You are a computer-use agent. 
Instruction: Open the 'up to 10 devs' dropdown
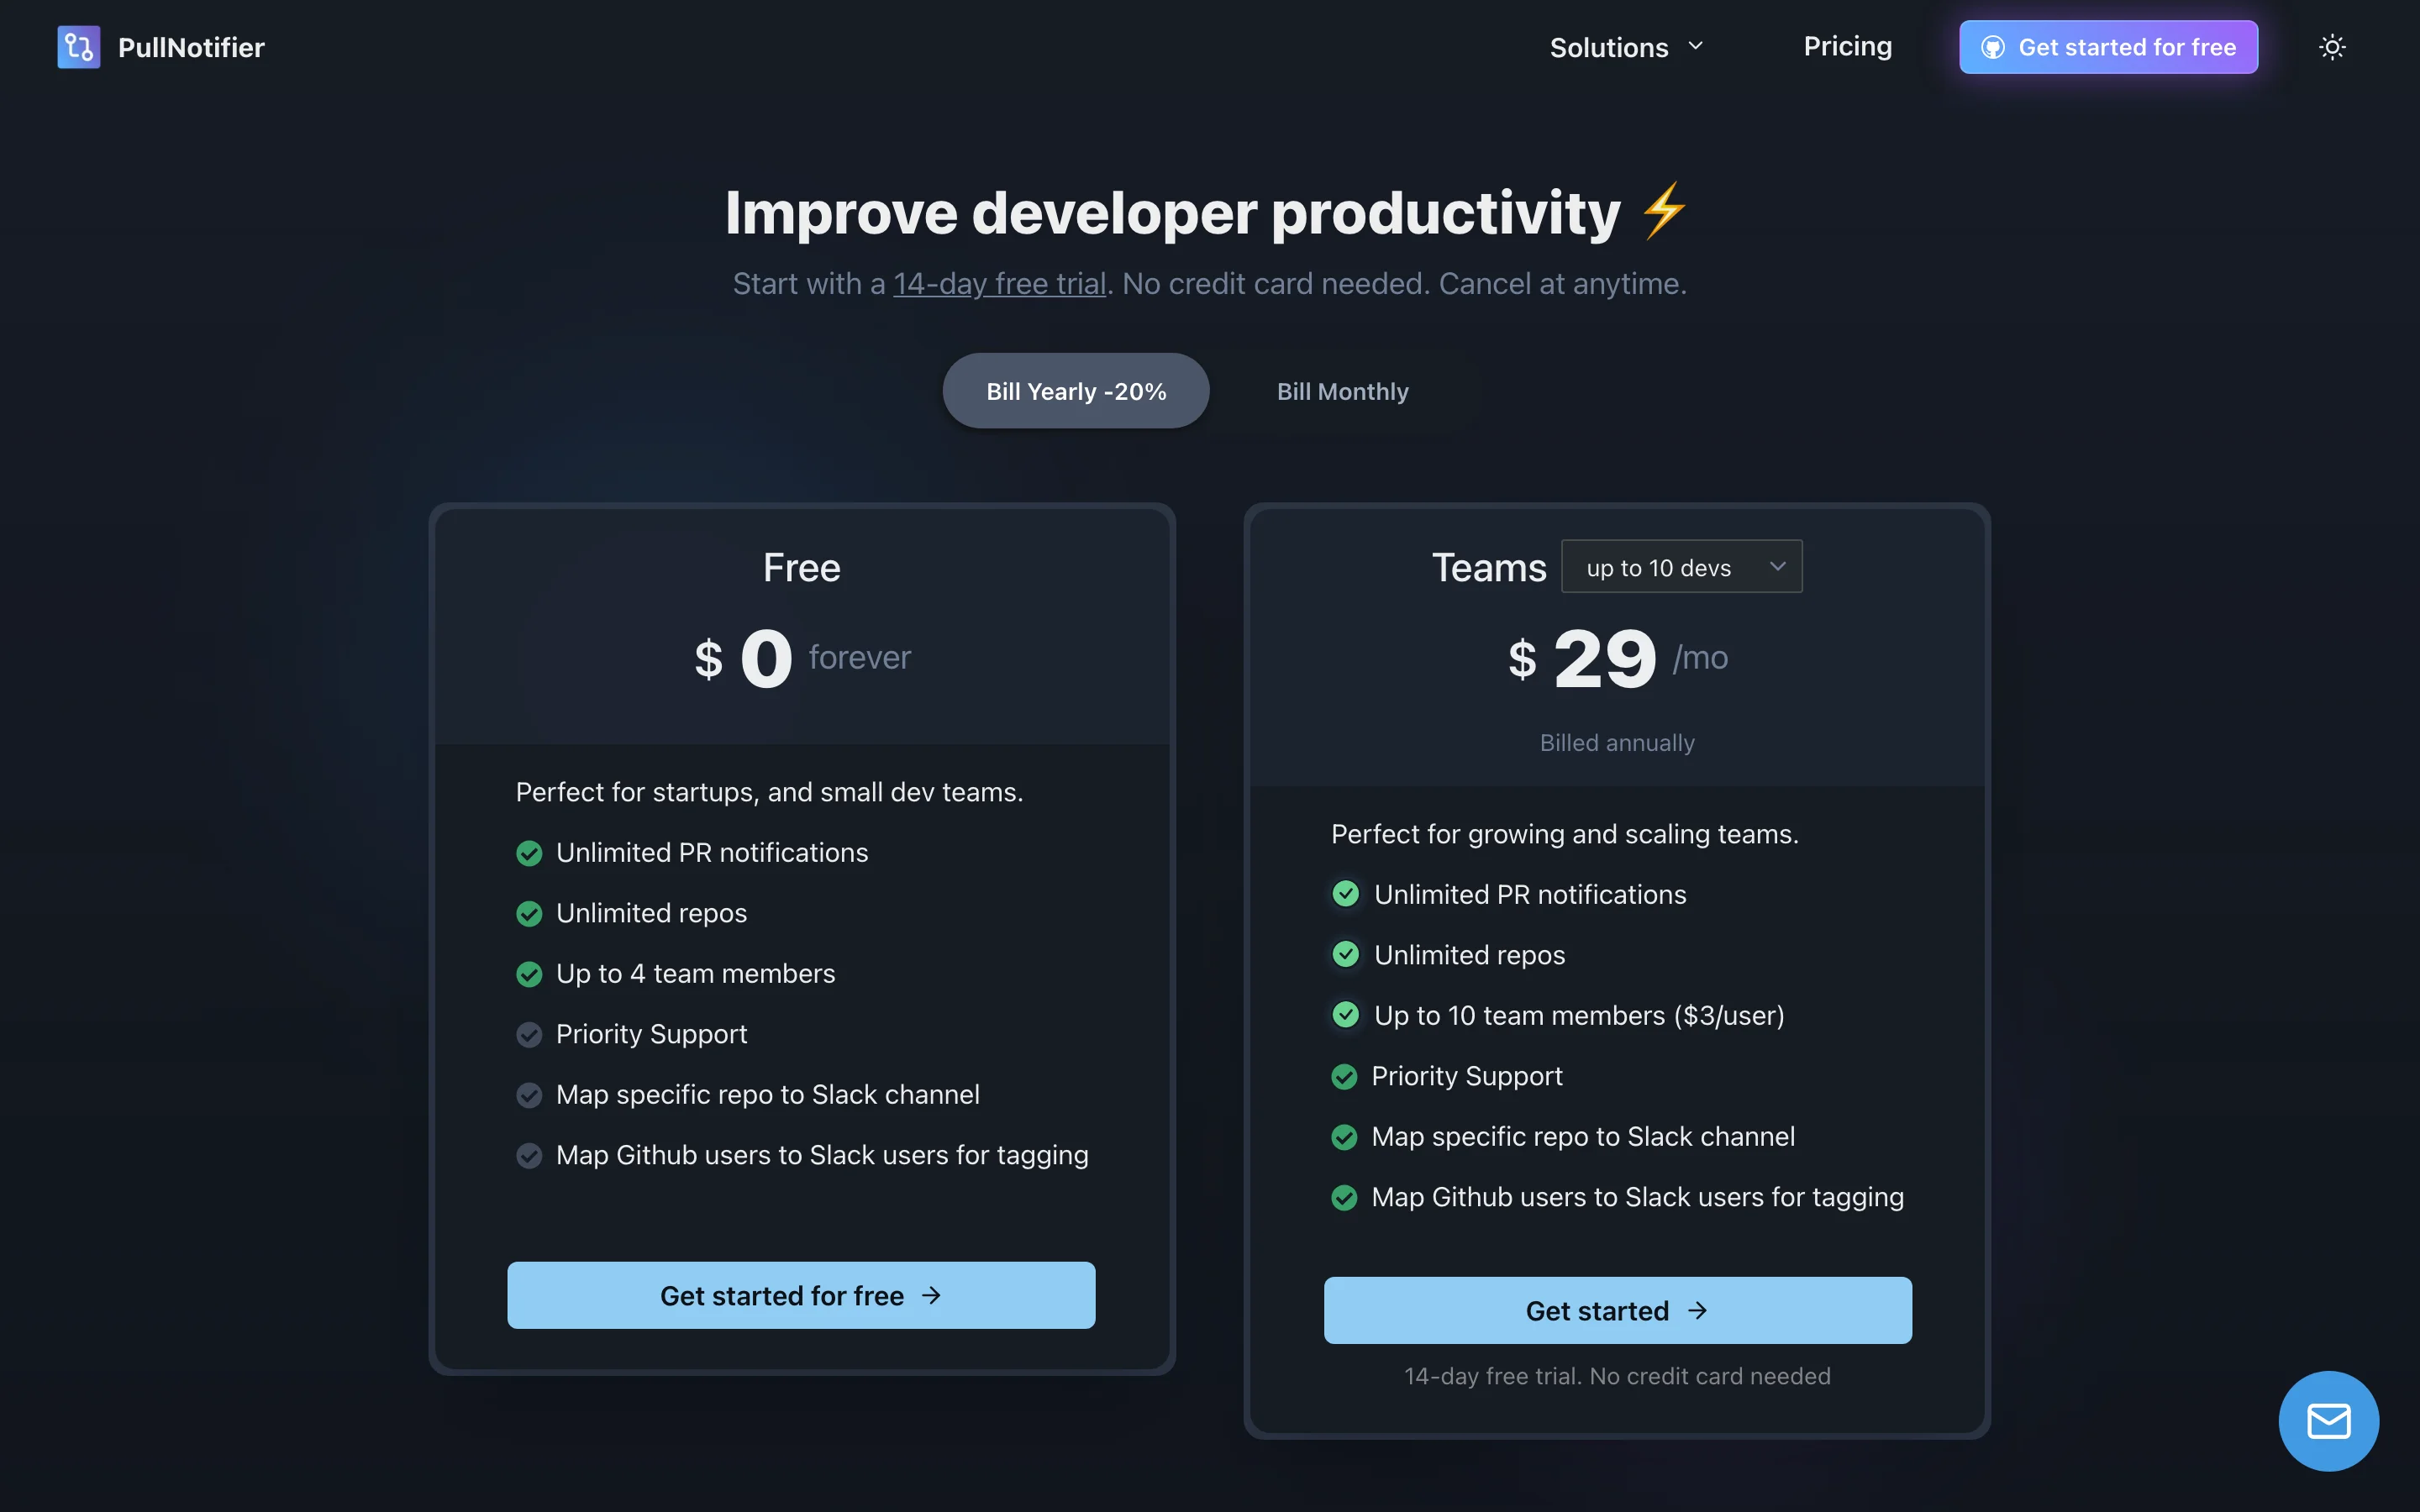pos(1681,566)
